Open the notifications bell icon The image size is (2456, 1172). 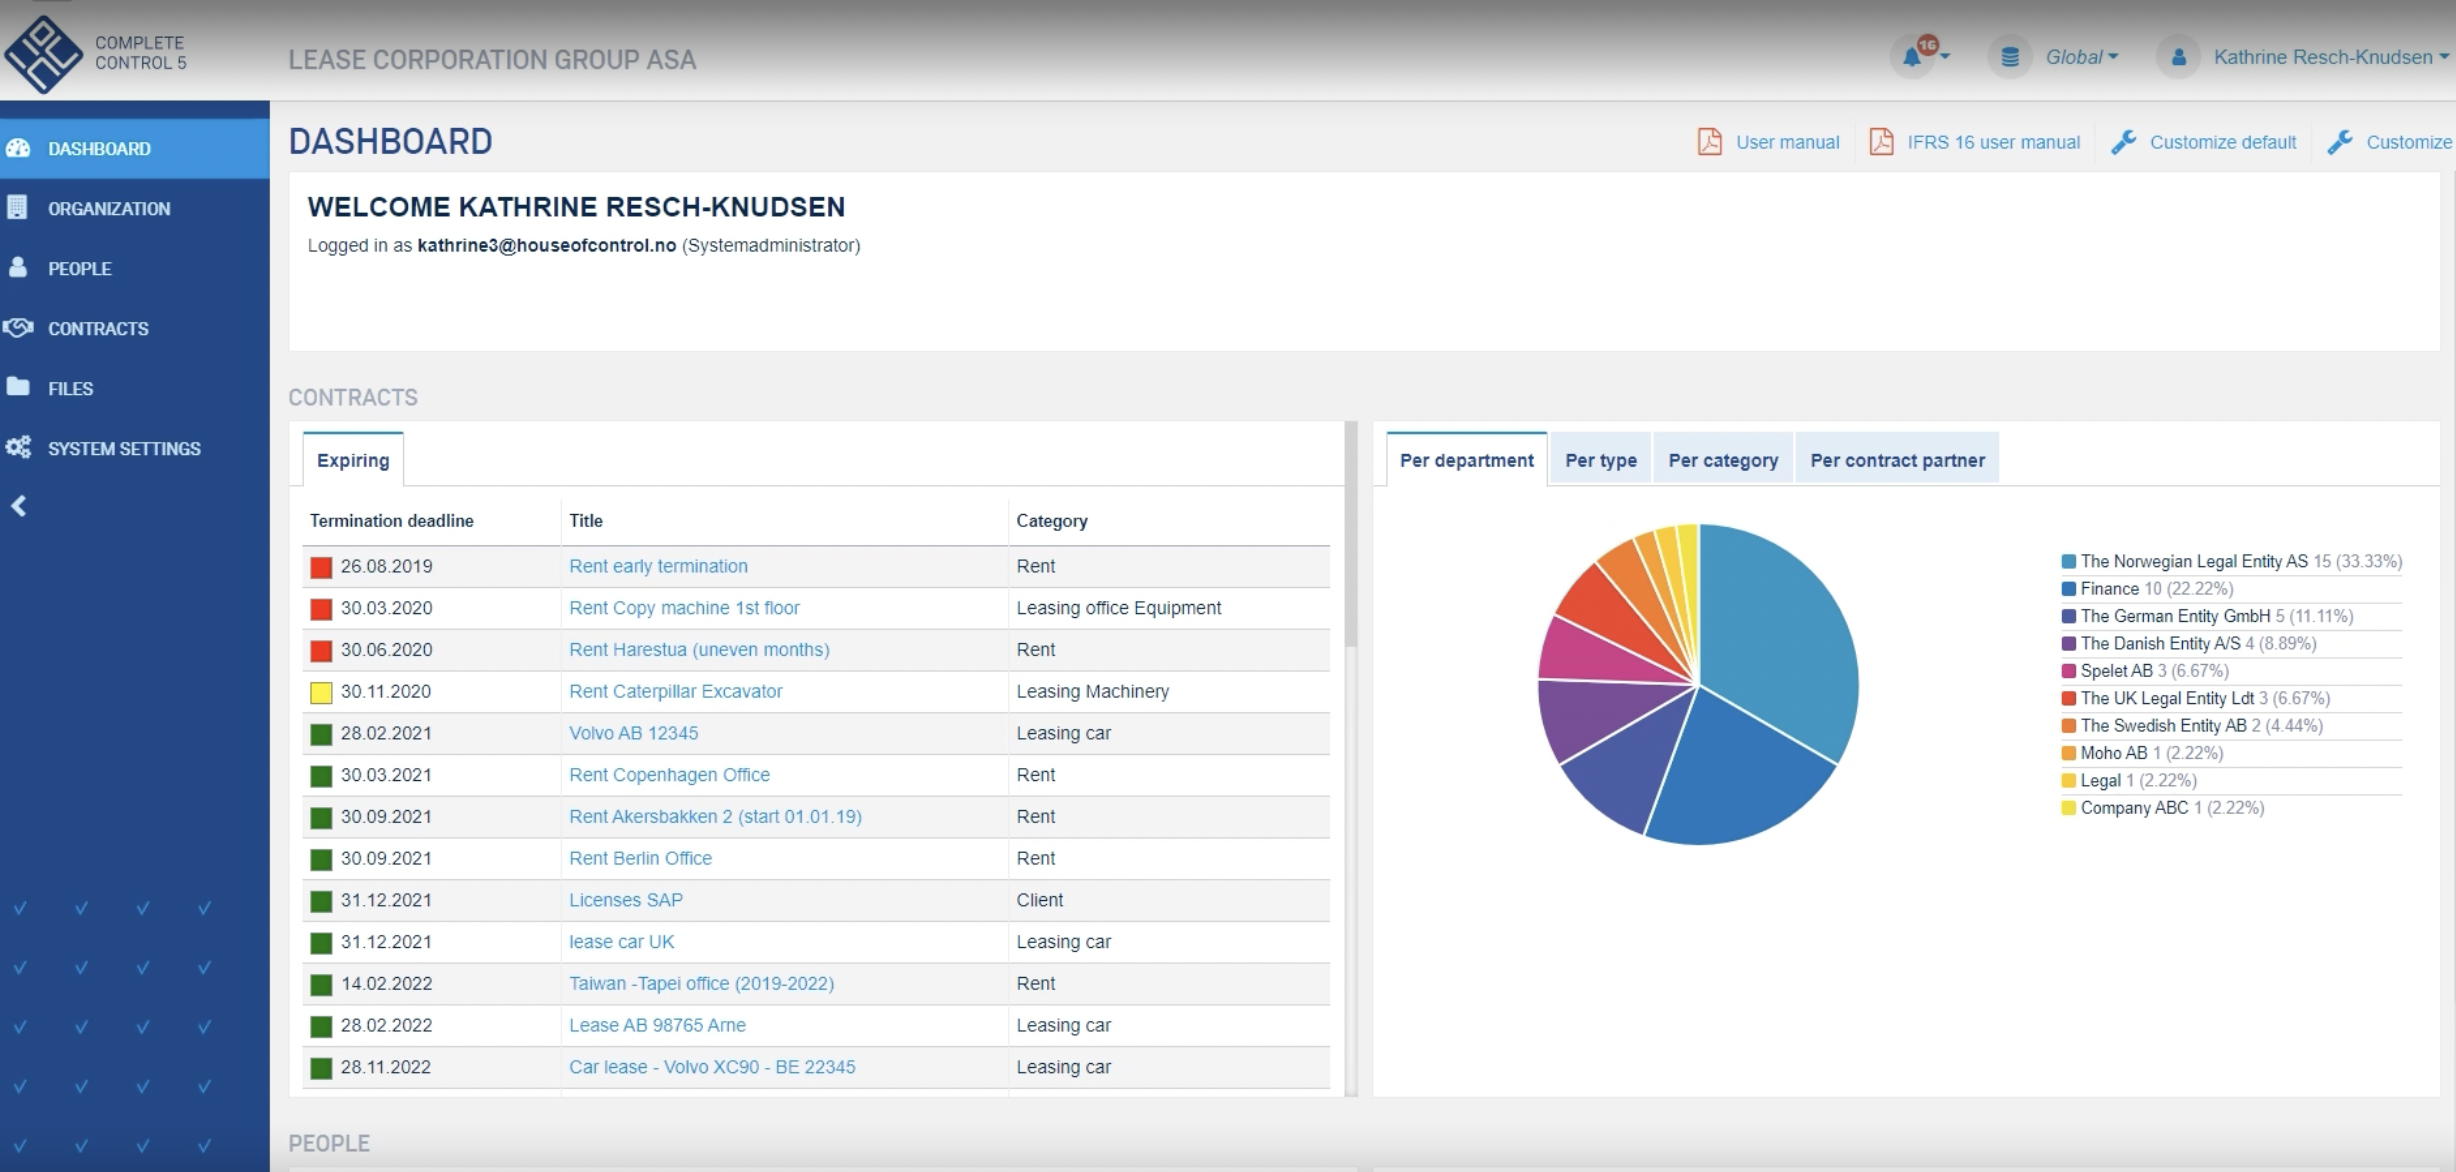[x=1912, y=57]
